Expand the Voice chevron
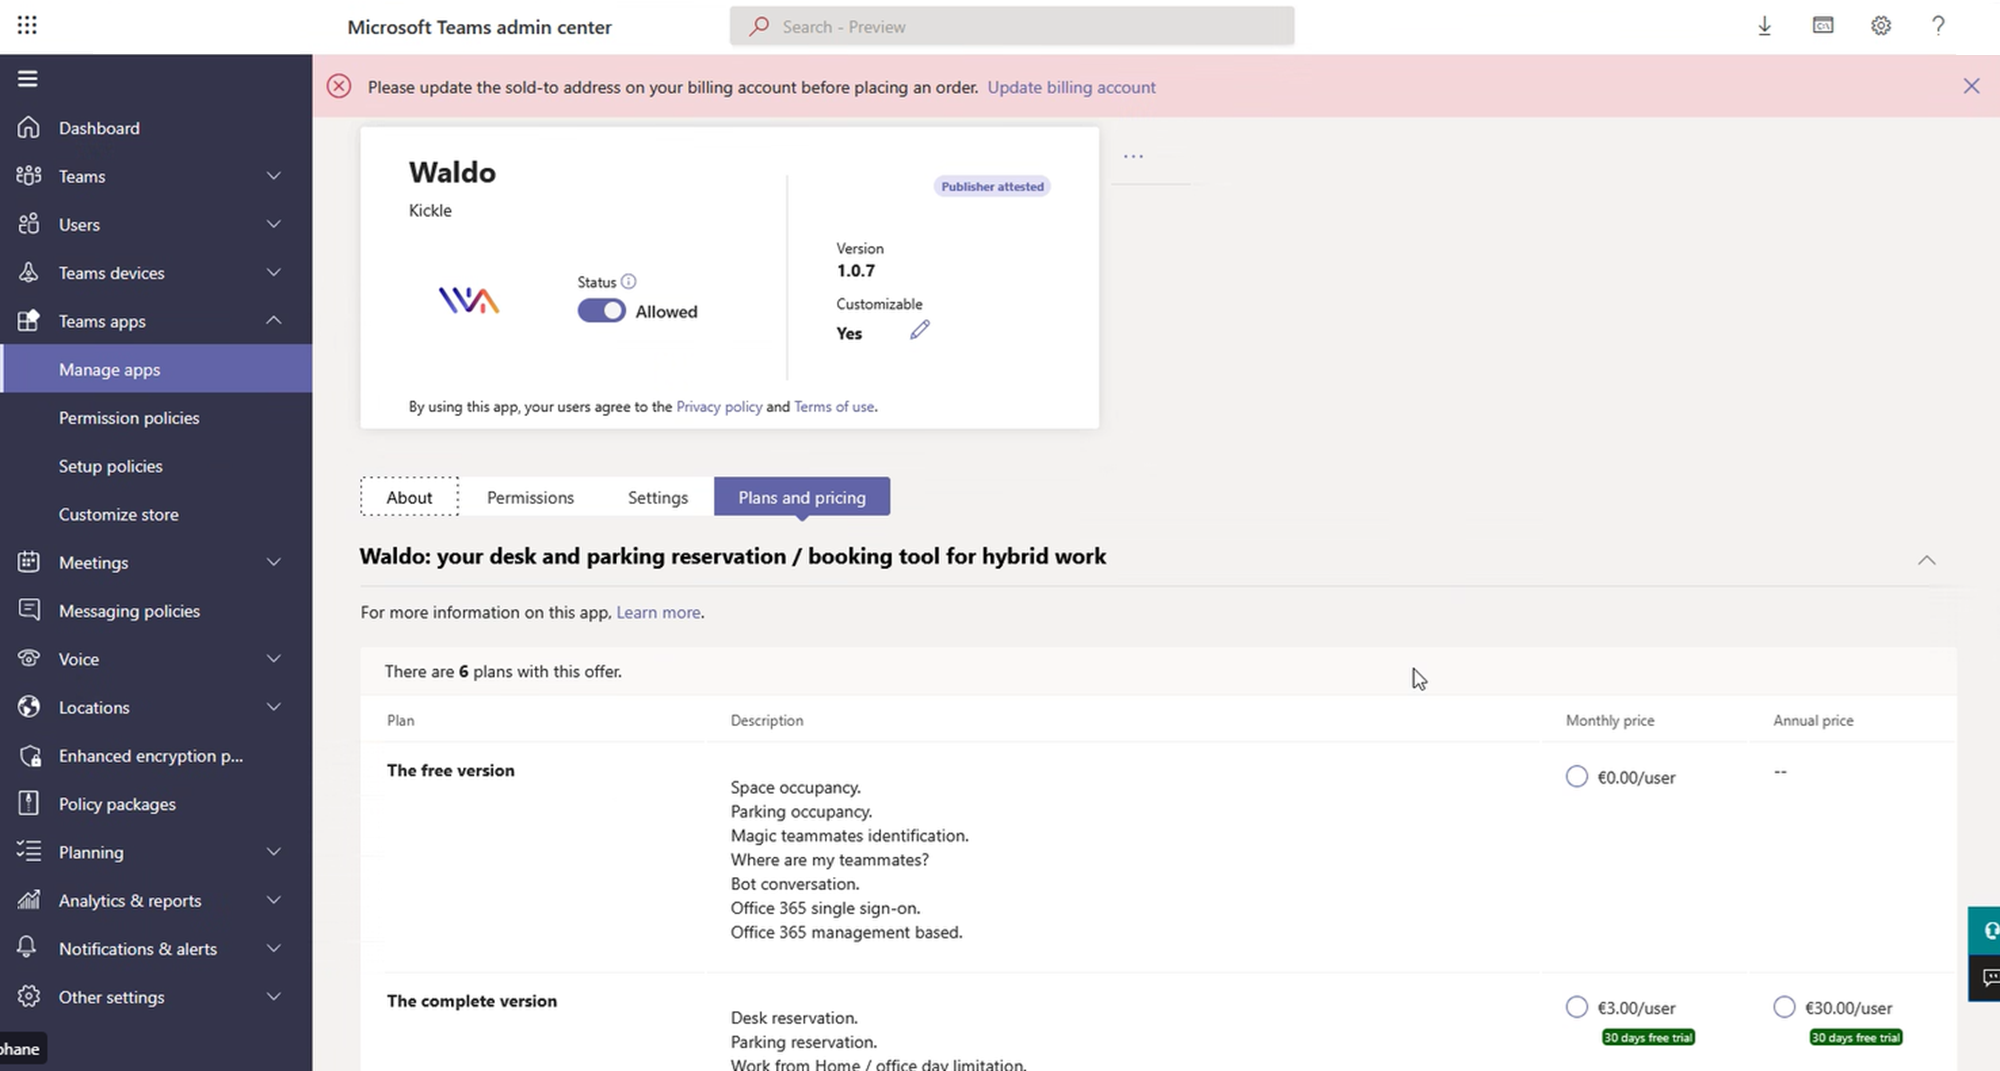The height and width of the screenshot is (1071, 2000). click(x=274, y=658)
